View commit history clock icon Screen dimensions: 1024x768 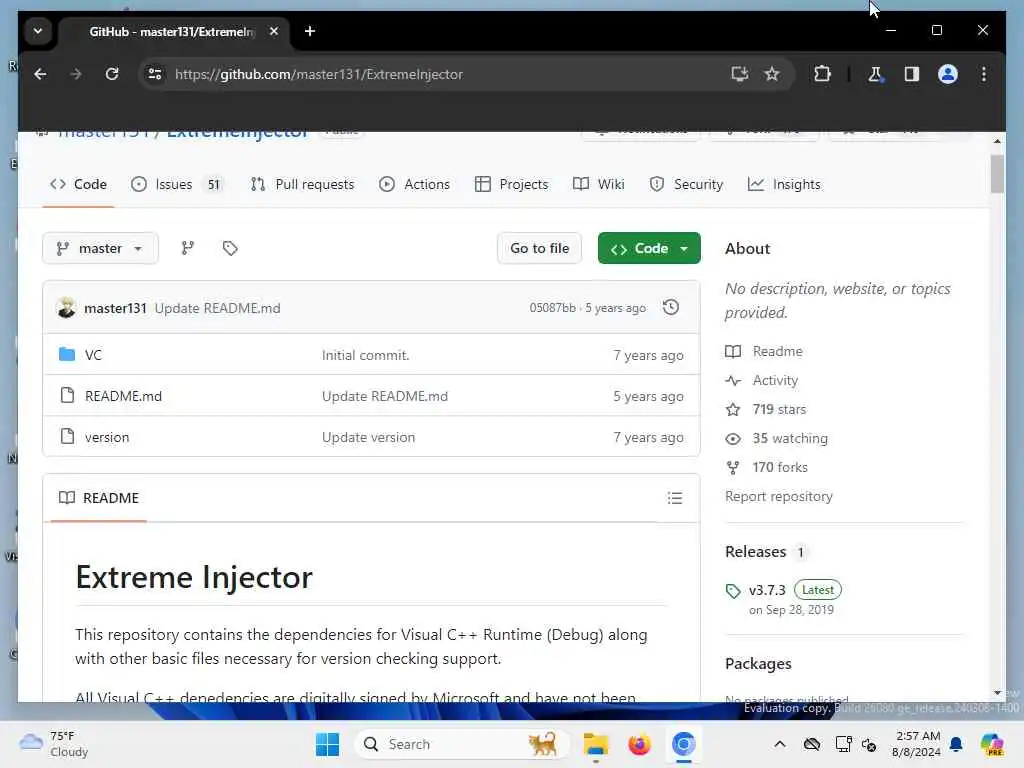[671, 307]
